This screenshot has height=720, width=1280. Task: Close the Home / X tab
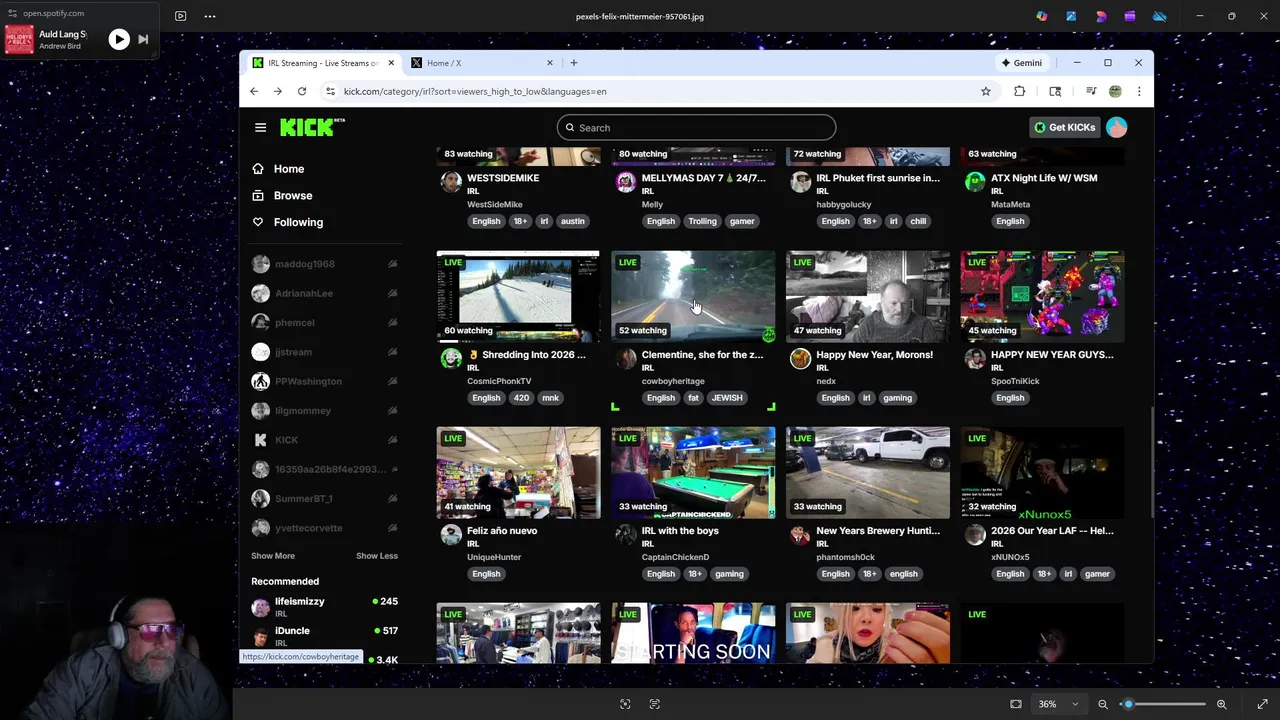pyautogui.click(x=549, y=63)
